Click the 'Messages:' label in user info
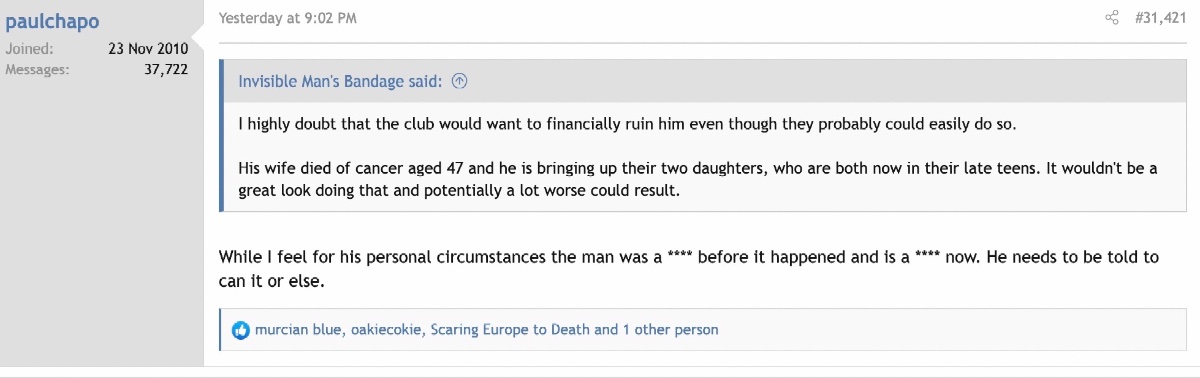The width and height of the screenshot is (1200, 378). [37, 69]
